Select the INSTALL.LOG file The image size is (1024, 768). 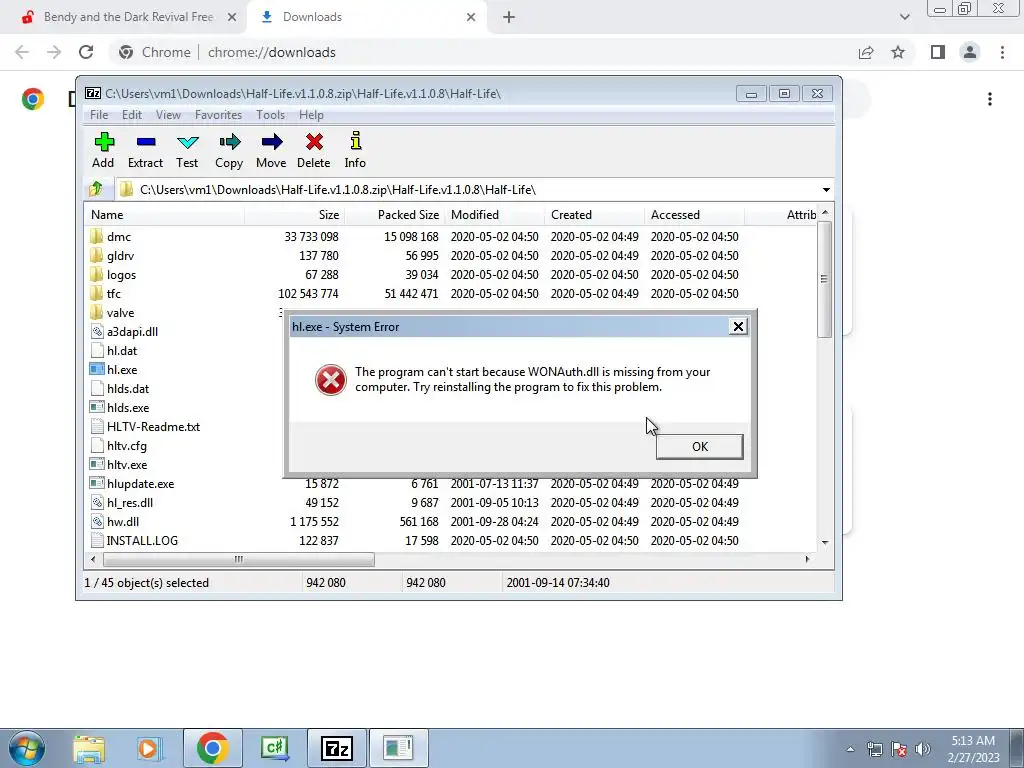133,540
